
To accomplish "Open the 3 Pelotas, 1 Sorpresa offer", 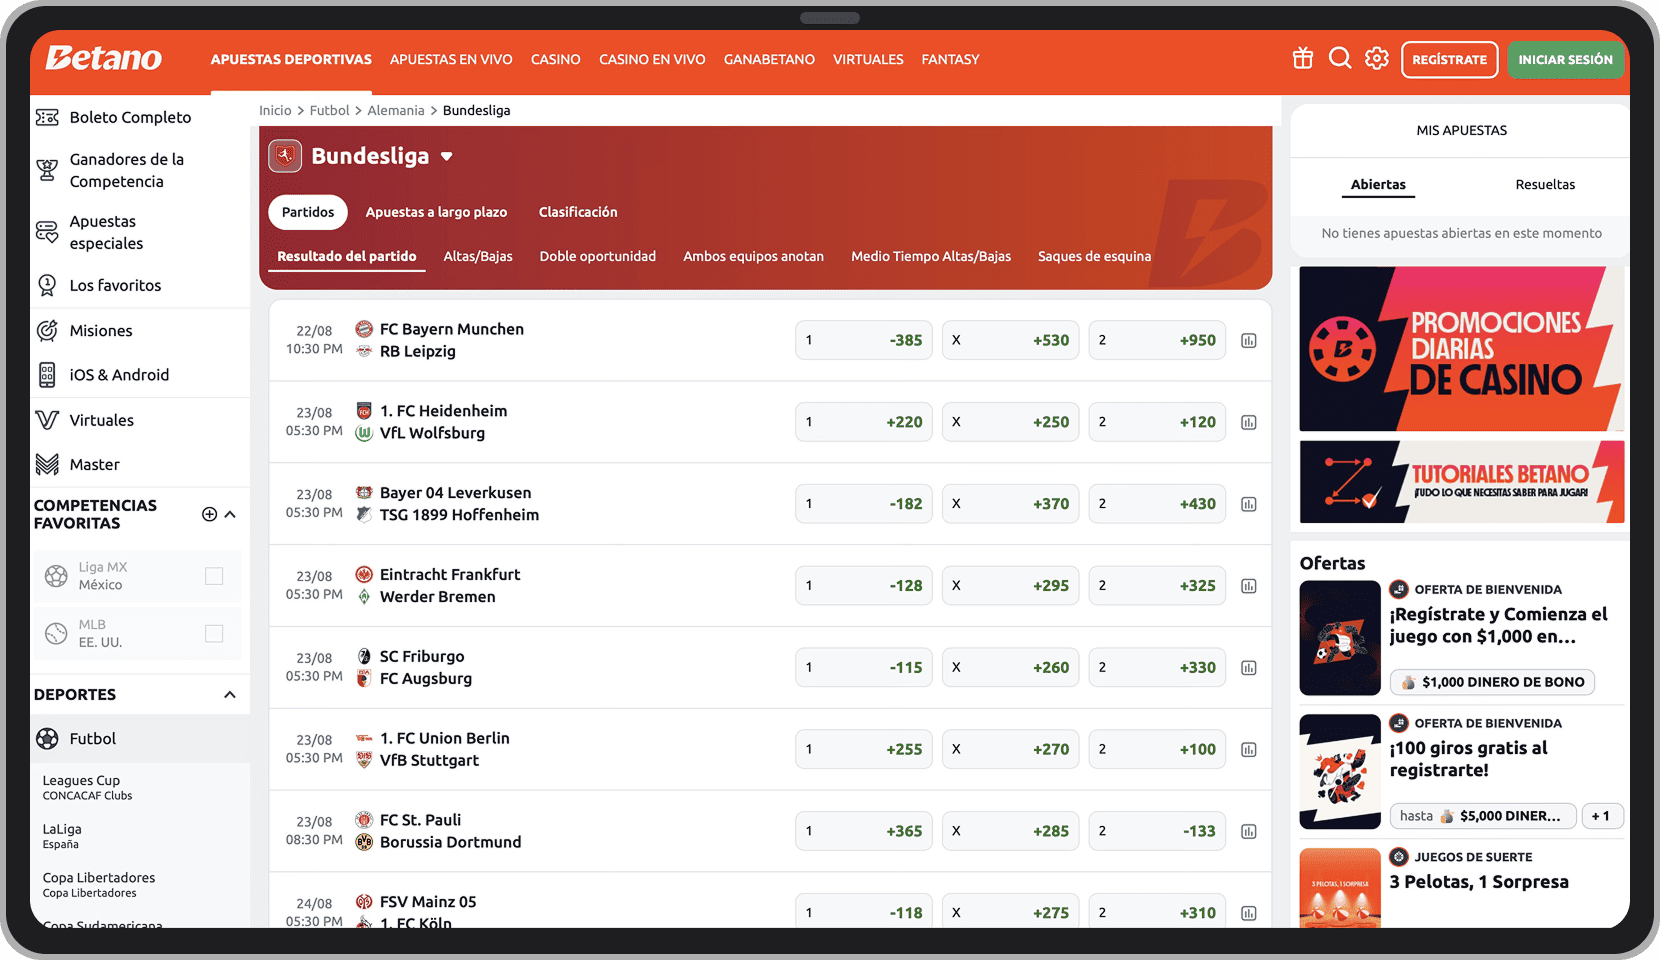I will click(x=1478, y=882).
